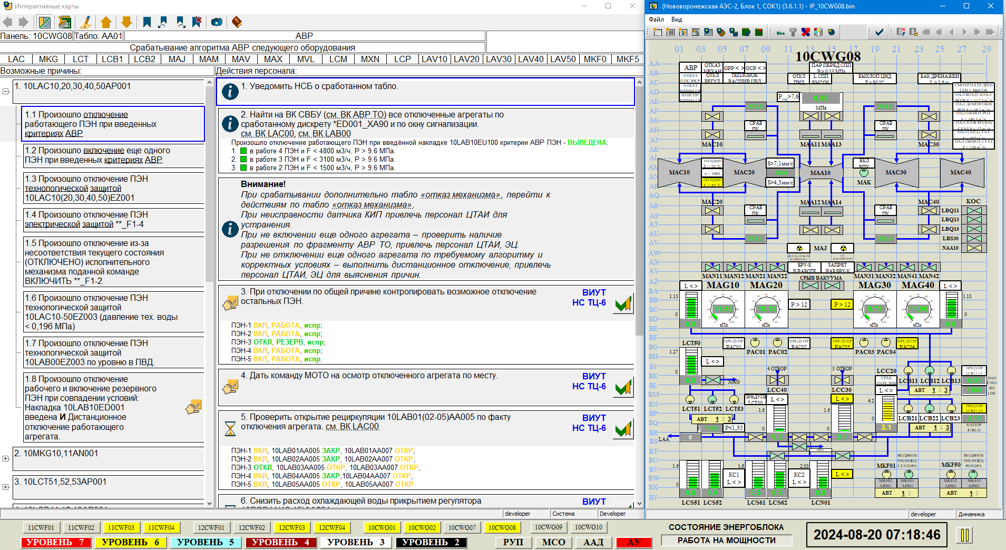Click the red and blue cross icon
Image resolution: width=1006 pixels, height=550 pixels.
[805, 32]
